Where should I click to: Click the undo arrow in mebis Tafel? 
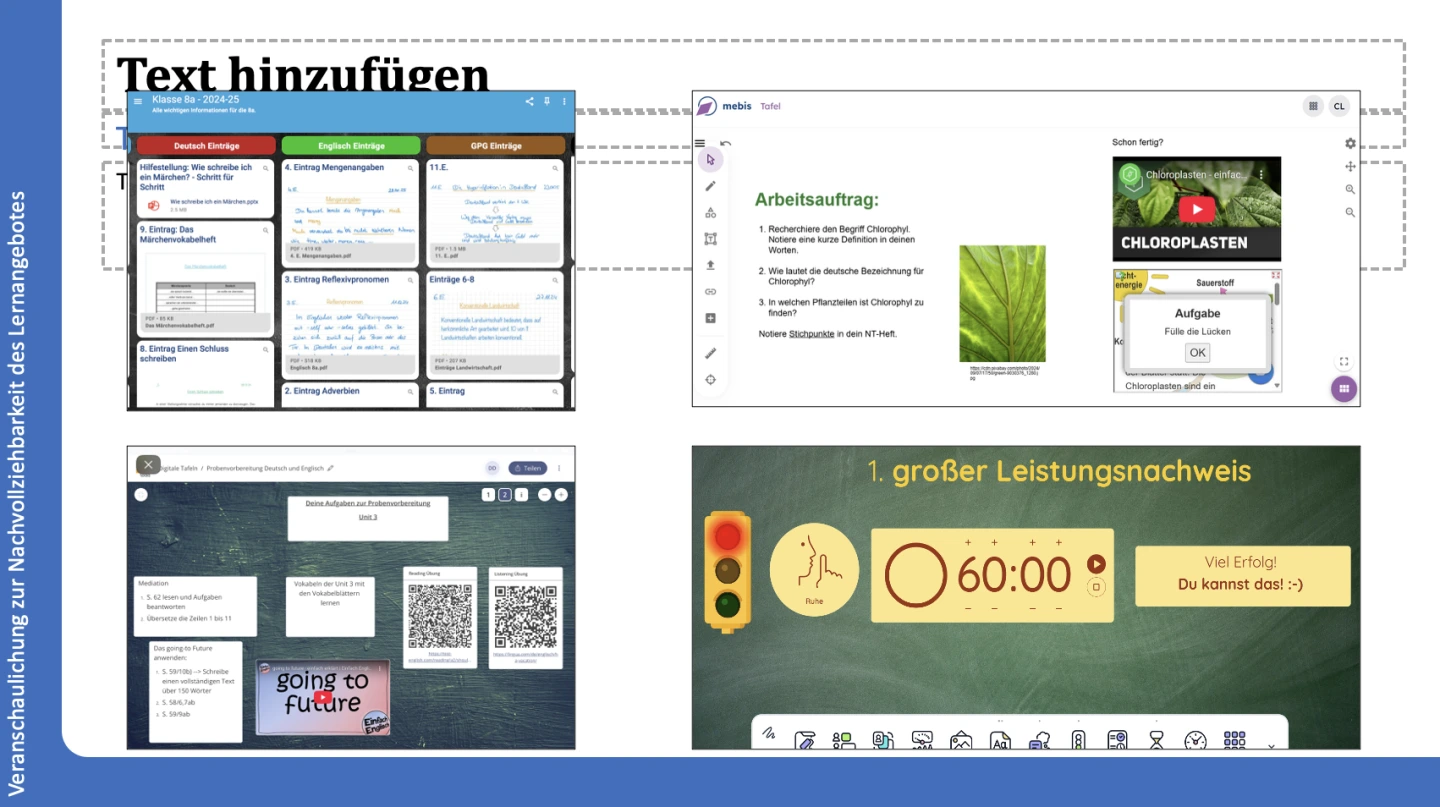pos(725,144)
